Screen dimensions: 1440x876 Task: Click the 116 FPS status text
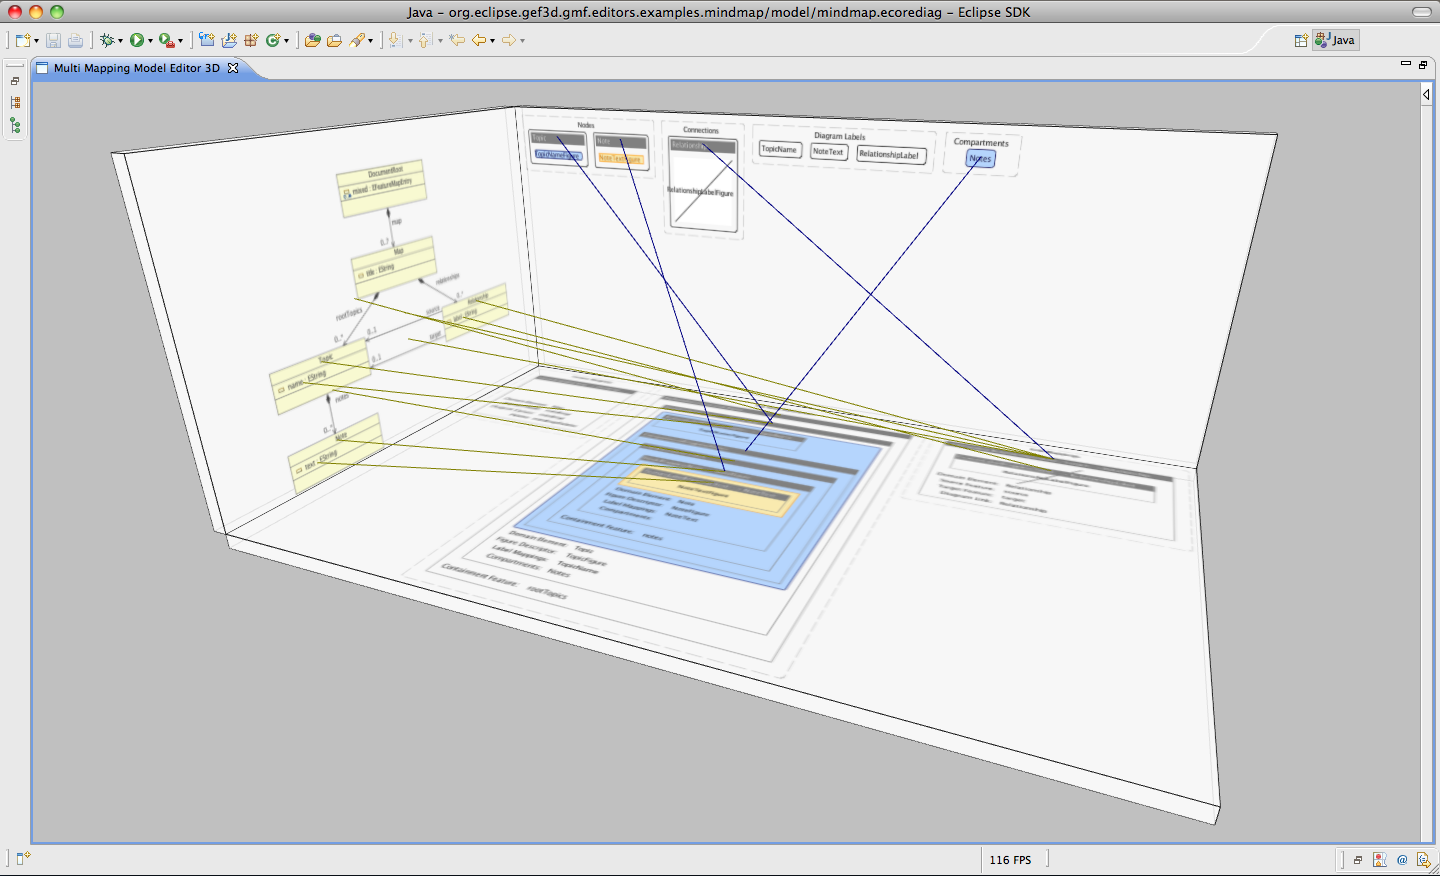pos(1010,860)
